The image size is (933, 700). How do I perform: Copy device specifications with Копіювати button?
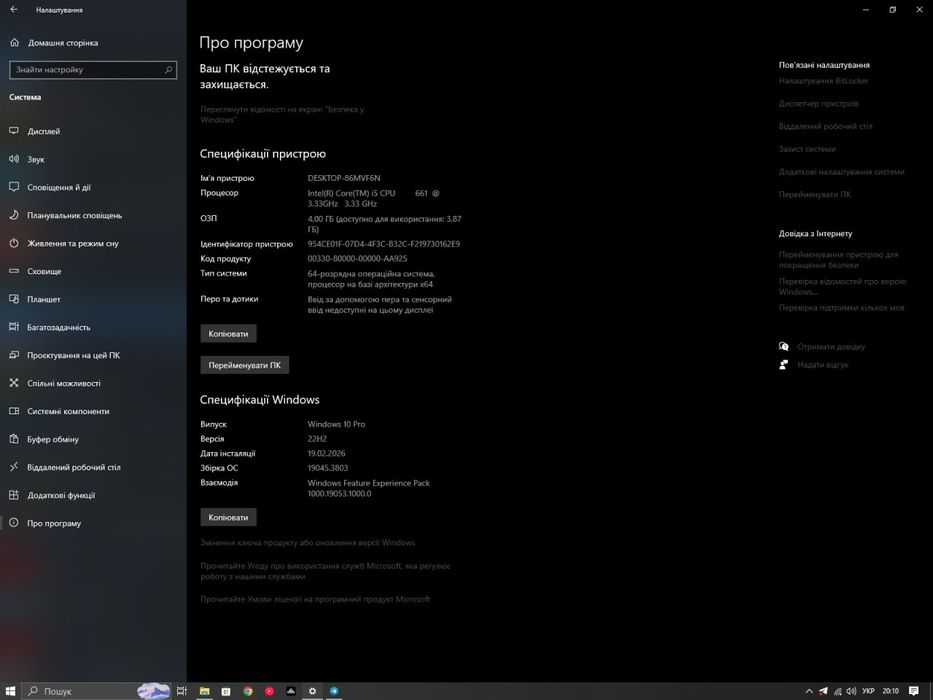228,333
